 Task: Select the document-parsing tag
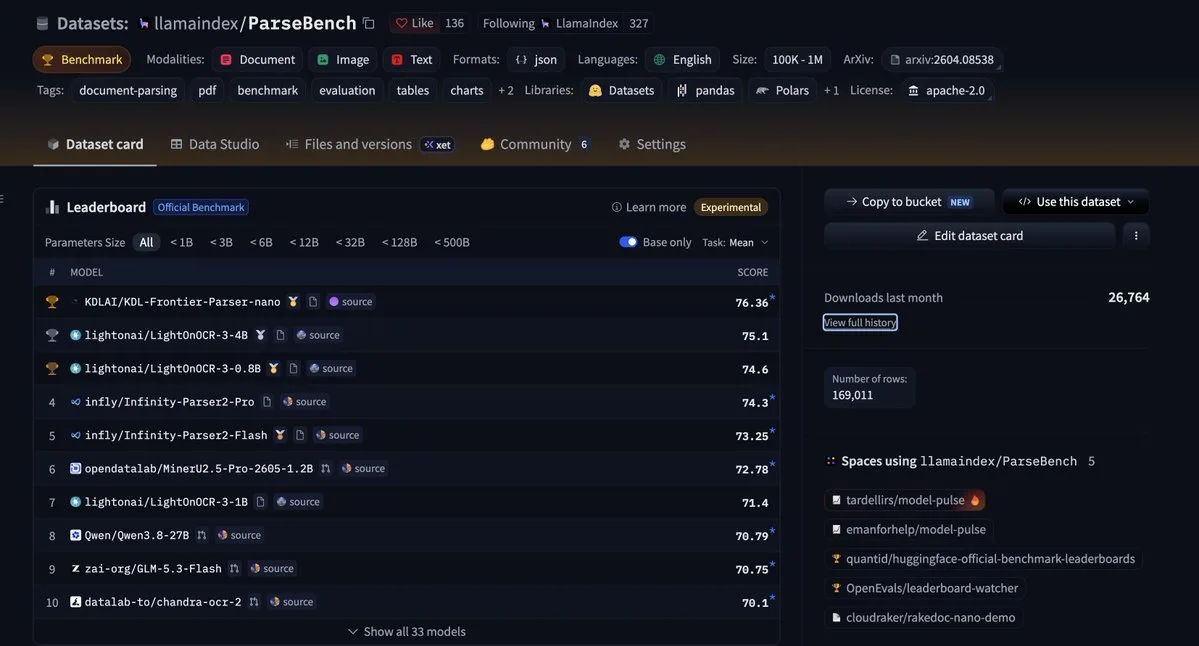(128, 90)
